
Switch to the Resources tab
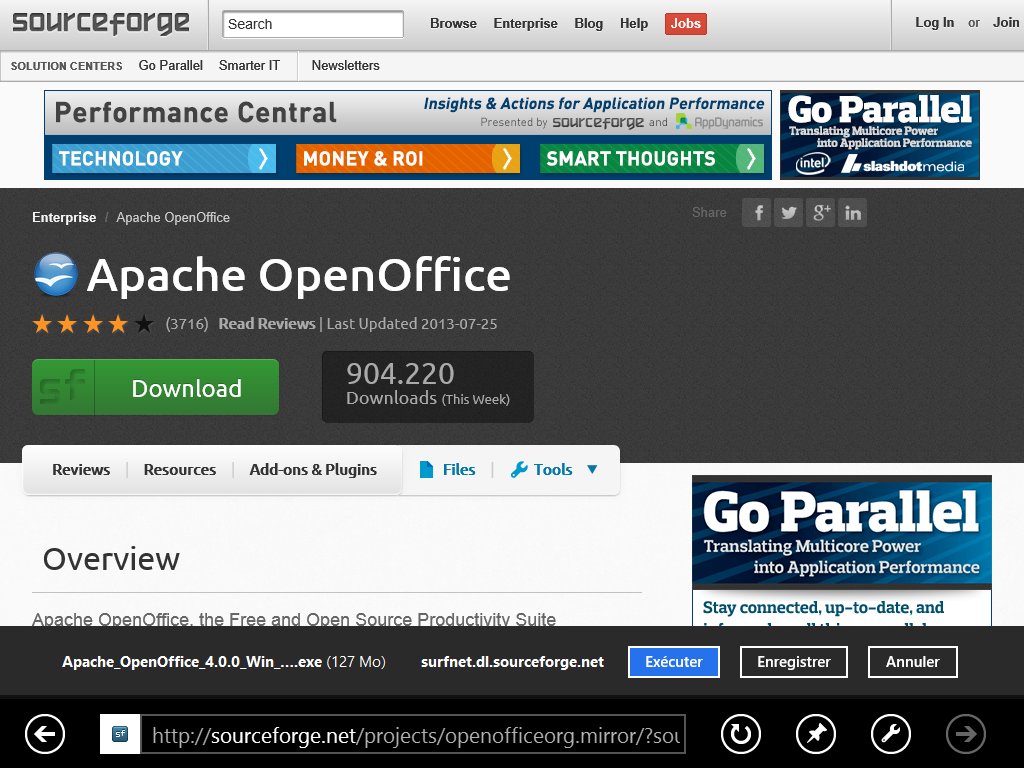point(180,470)
